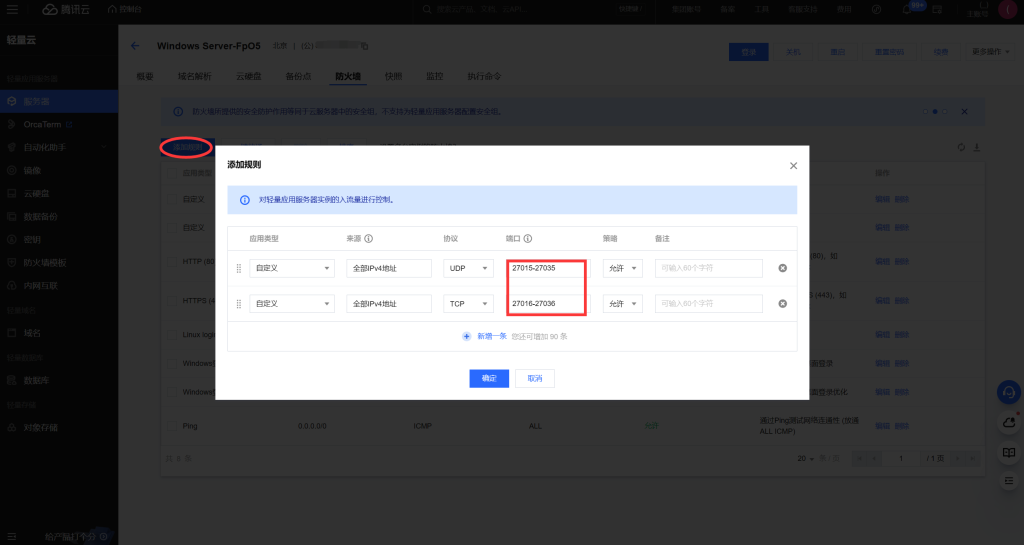The height and width of the screenshot is (545, 1024).
Task: Switch to the 监控 tab
Action: click(434, 76)
